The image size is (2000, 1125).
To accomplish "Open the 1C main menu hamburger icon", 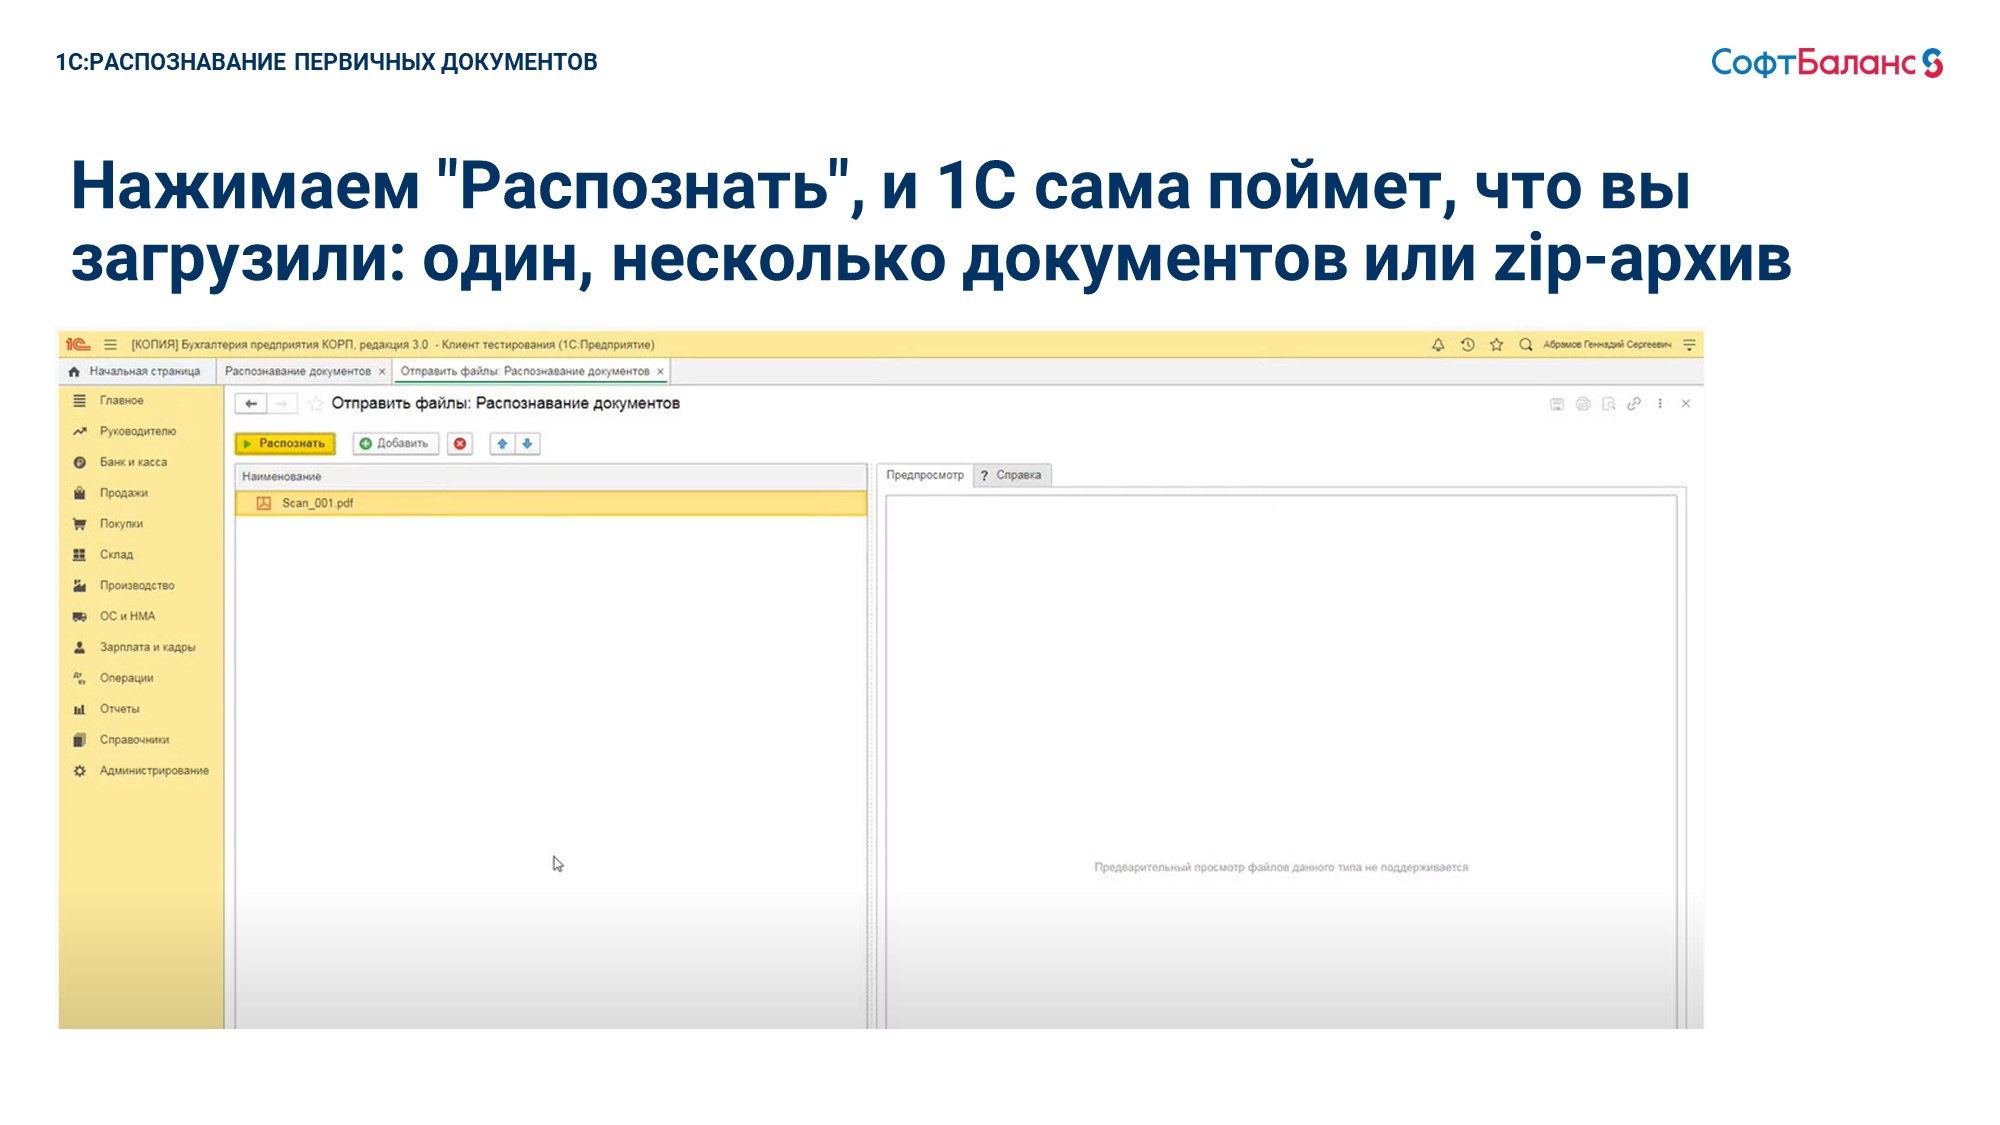I will [x=110, y=344].
